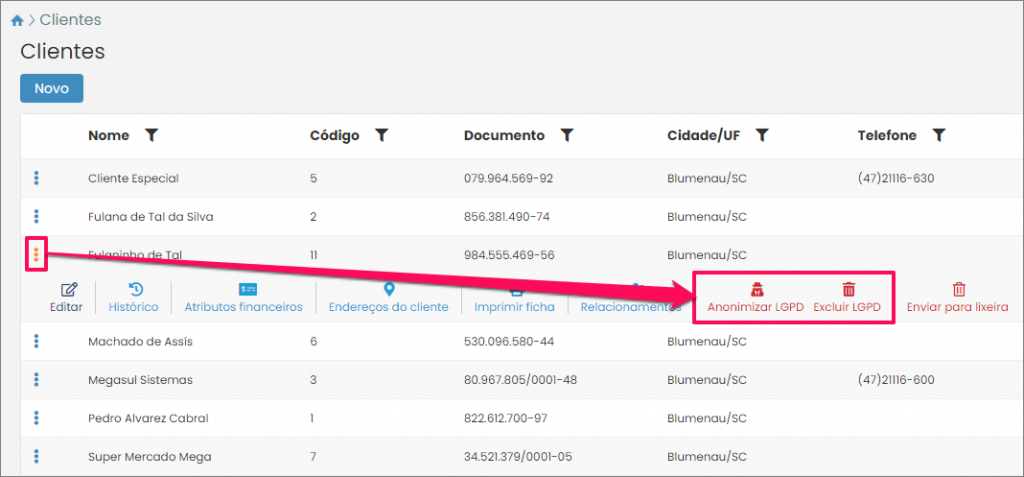Filter by the Telefone column
The width and height of the screenshot is (1024, 477).
[x=939, y=135]
